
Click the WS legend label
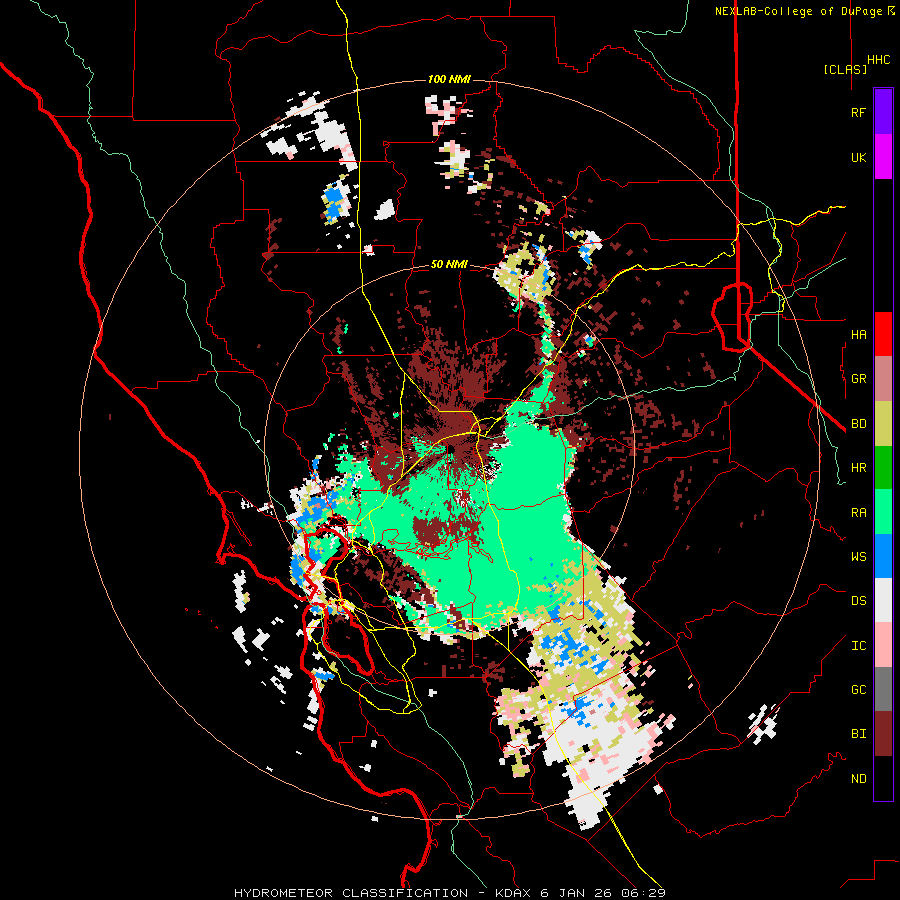pyautogui.click(x=858, y=557)
